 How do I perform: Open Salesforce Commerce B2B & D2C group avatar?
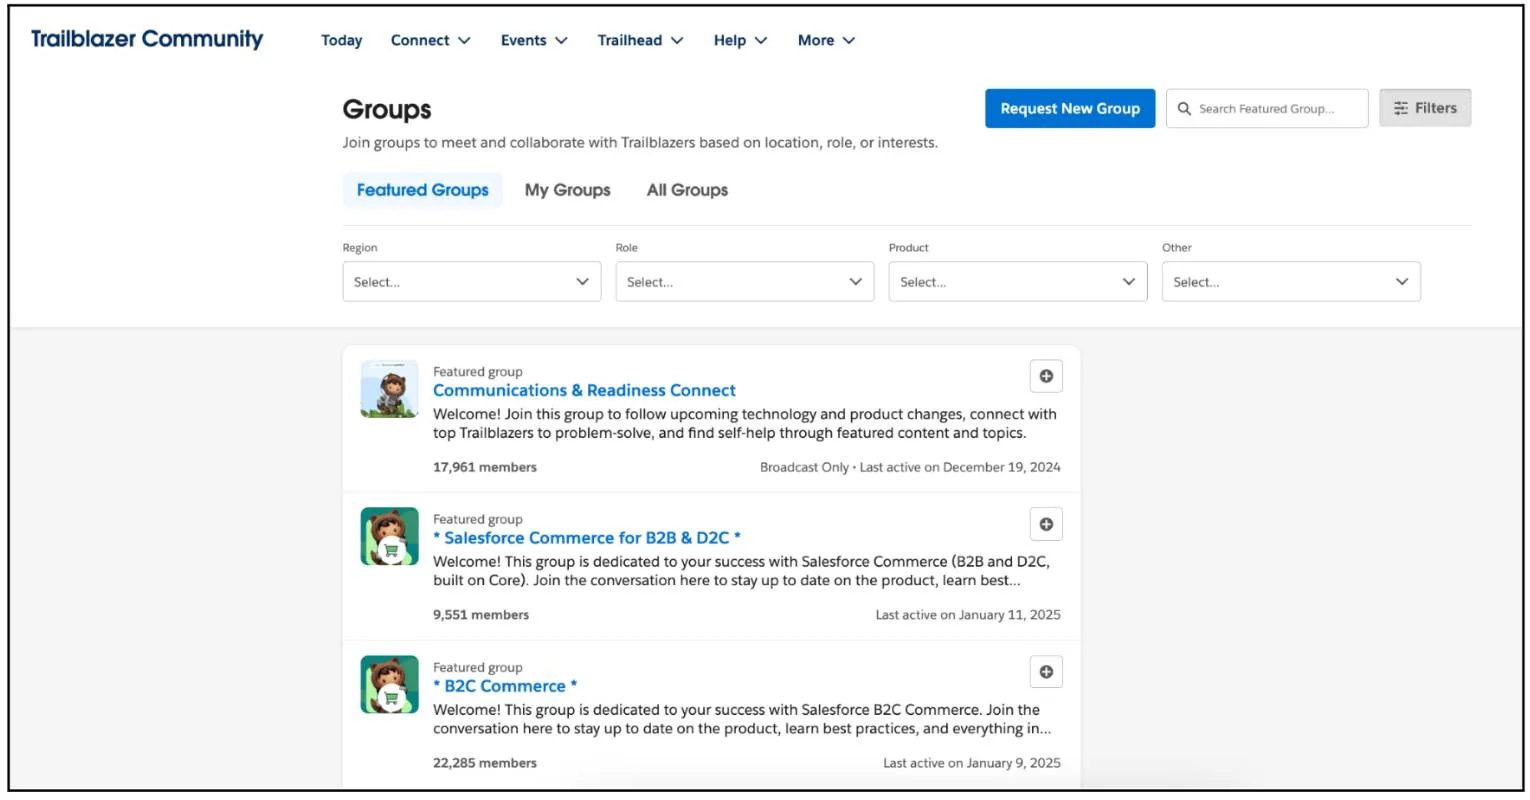pyautogui.click(x=390, y=537)
